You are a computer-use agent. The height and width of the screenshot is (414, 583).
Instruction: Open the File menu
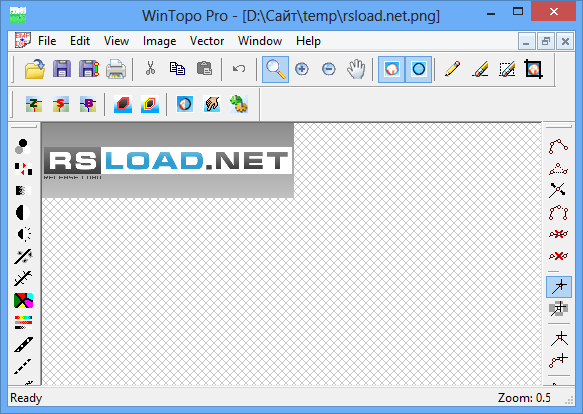[47, 41]
